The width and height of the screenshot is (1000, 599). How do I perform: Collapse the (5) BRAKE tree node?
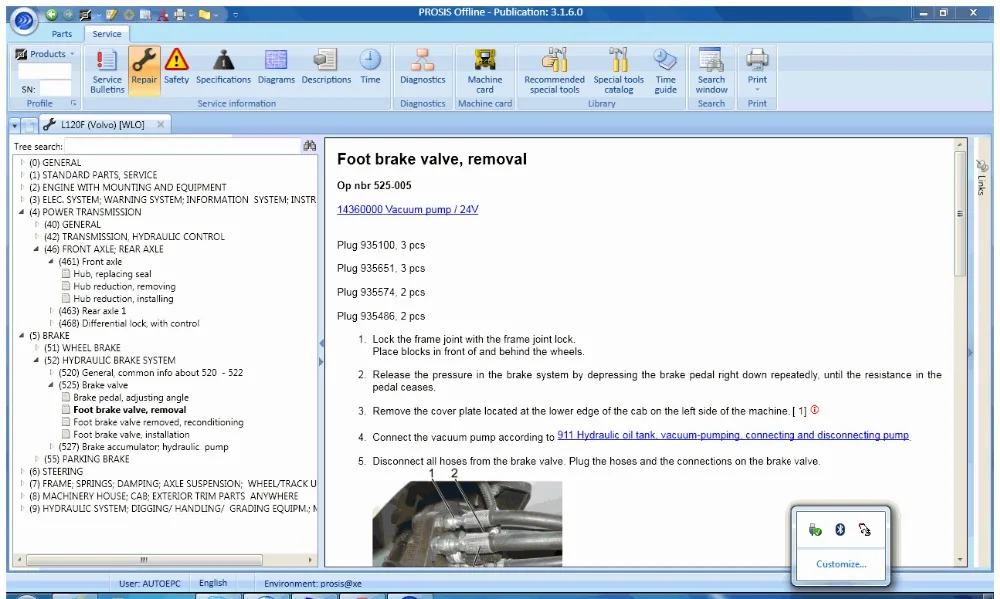coord(22,336)
